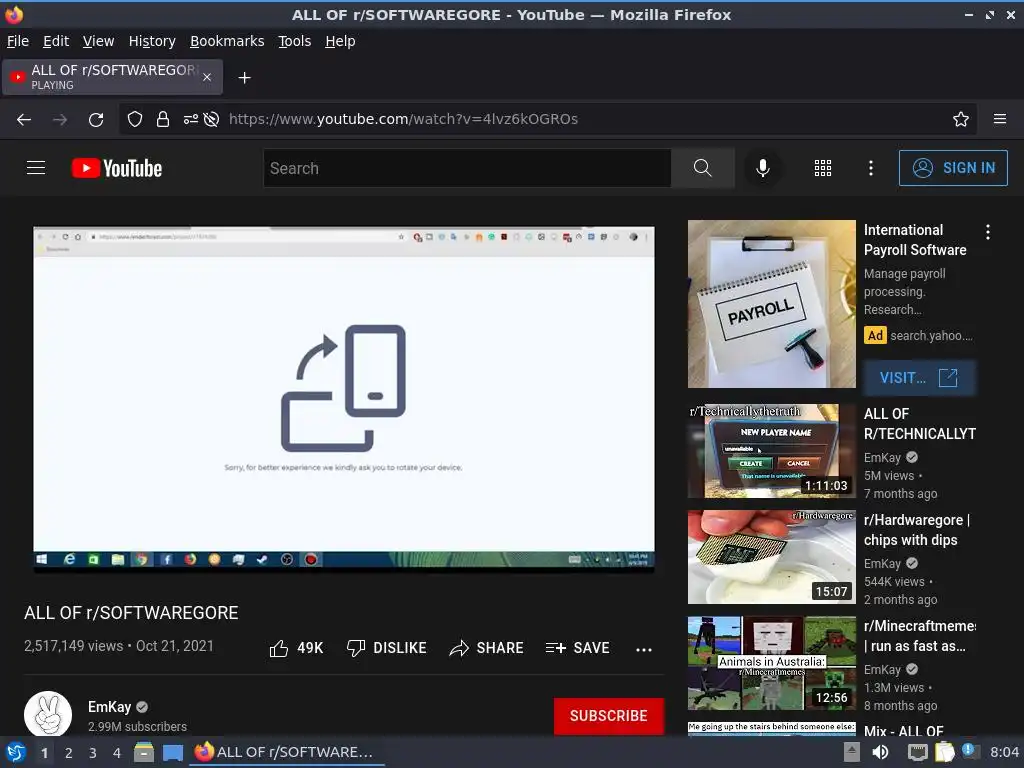This screenshot has width=1024, height=768.
Task: Click the SIGN IN button
Action: pyautogui.click(x=953, y=168)
